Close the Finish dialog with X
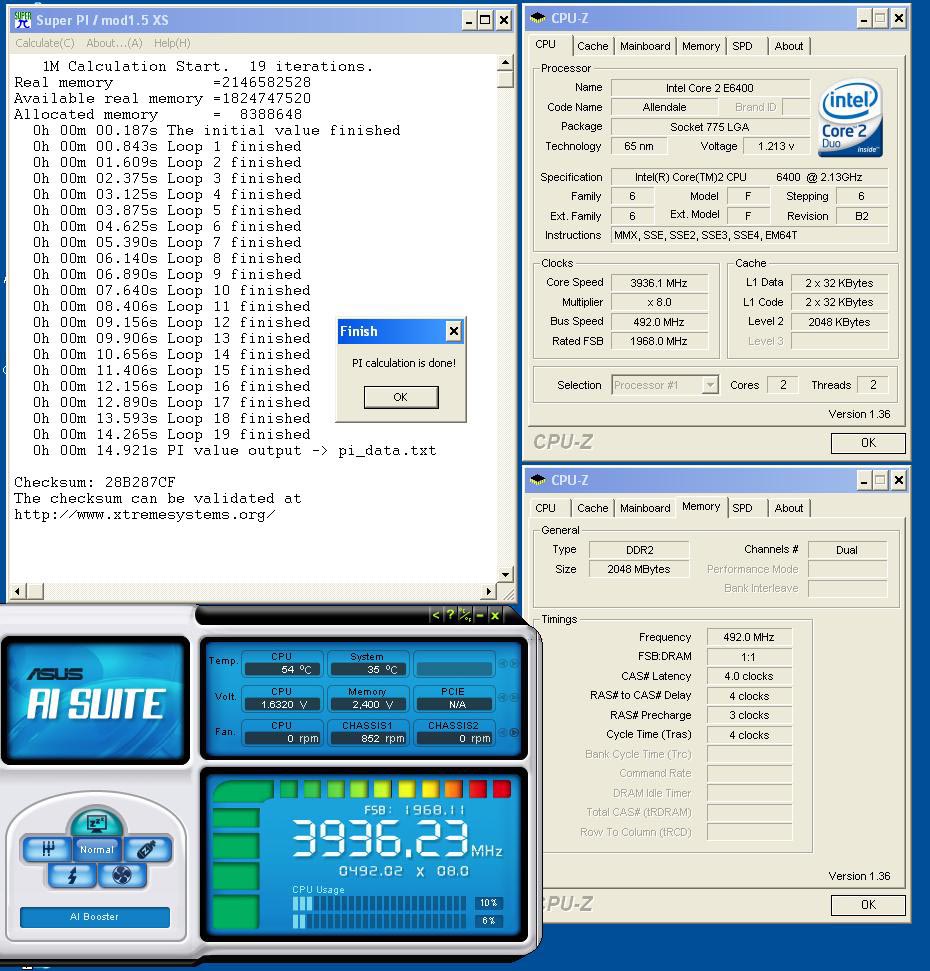The height and width of the screenshot is (971, 930). (x=454, y=331)
